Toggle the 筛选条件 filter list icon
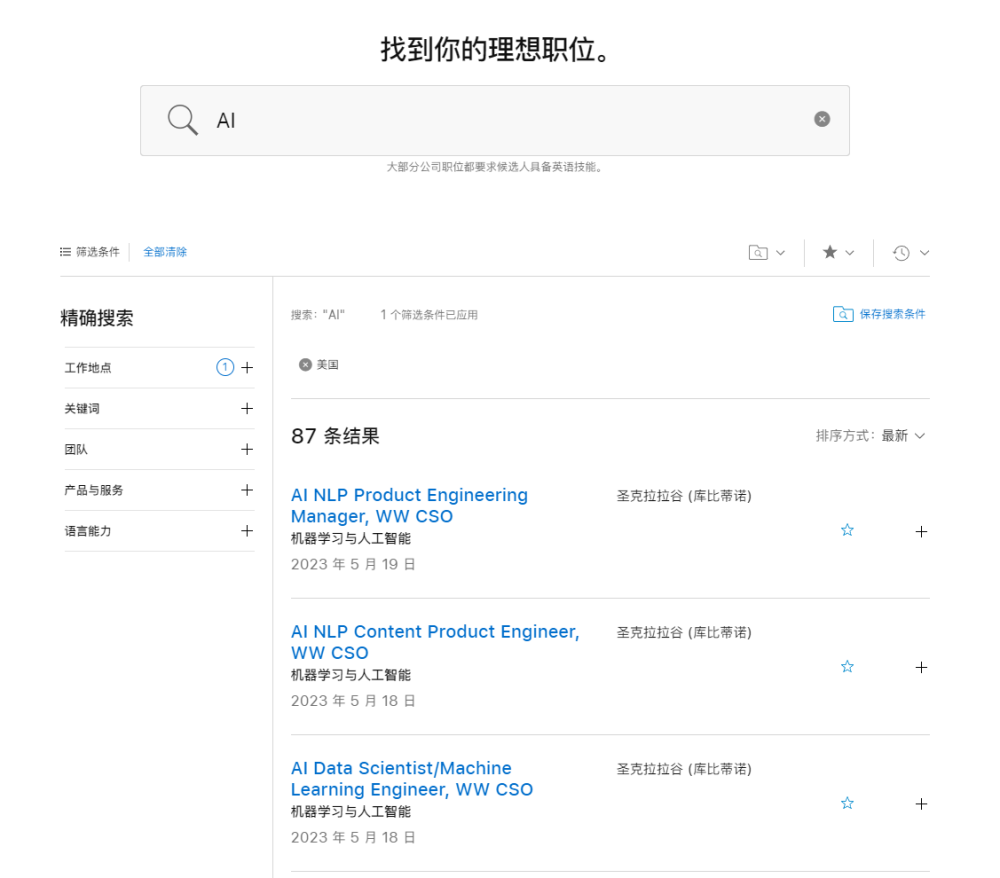 point(65,252)
